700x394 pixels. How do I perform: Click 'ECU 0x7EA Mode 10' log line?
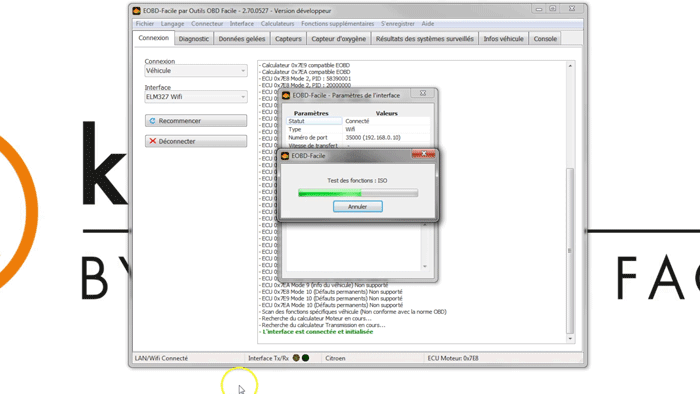[x=331, y=305]
